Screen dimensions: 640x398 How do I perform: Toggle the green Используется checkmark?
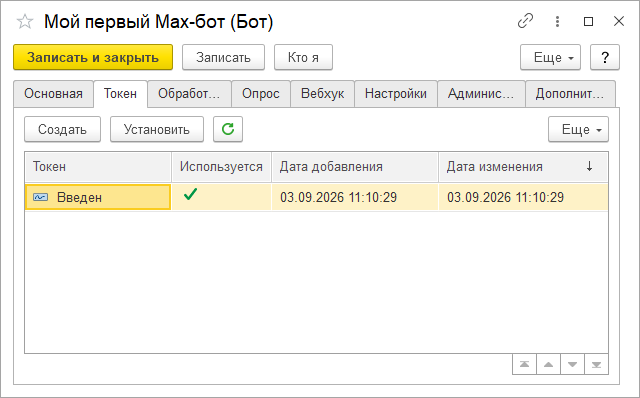(191, 194)
